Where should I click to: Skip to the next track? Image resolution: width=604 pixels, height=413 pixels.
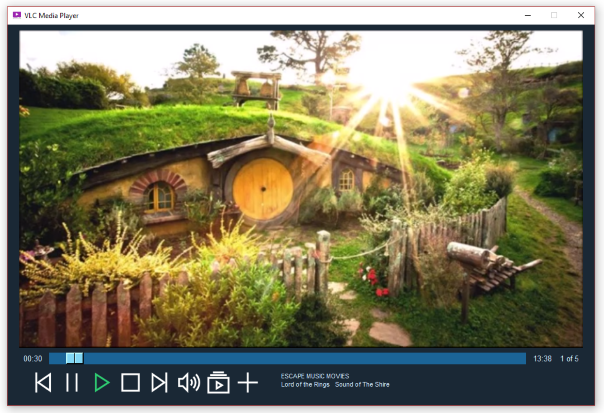click(159, 383)
